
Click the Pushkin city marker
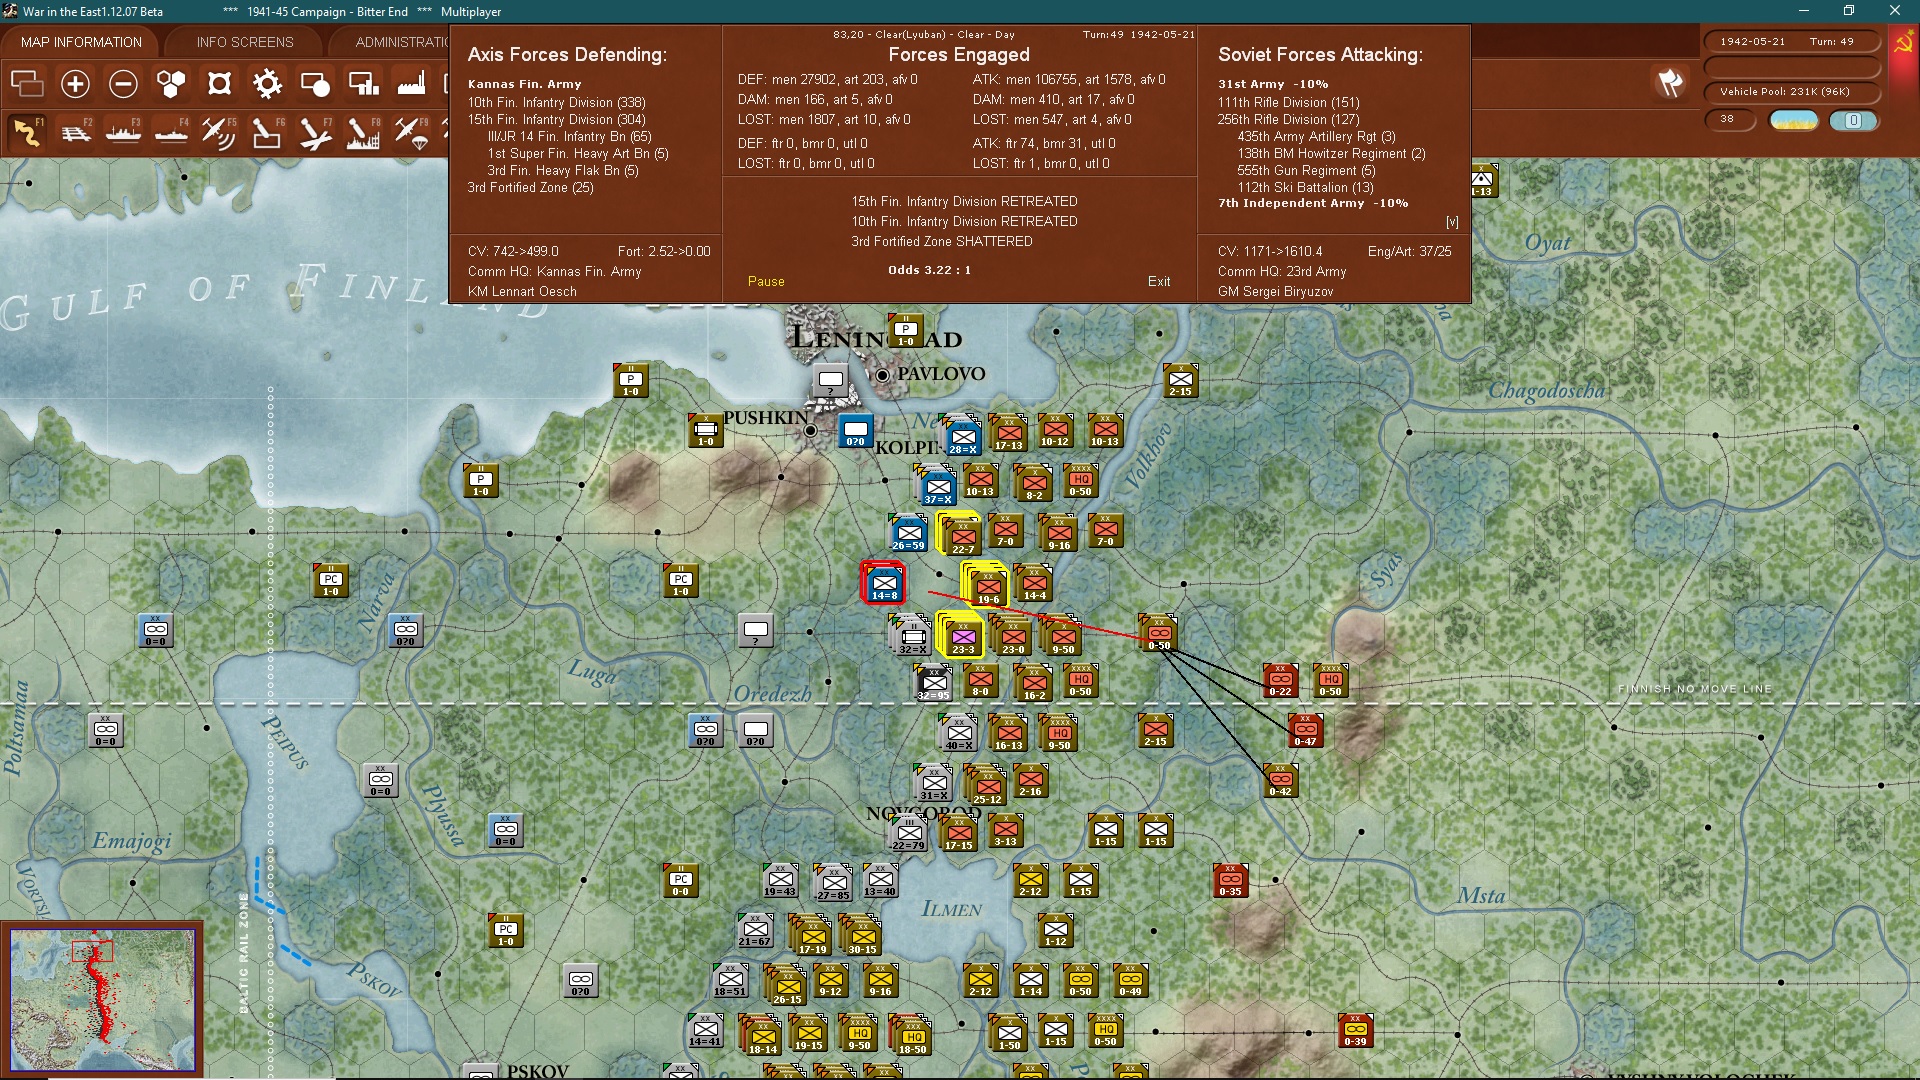[810, 431]
